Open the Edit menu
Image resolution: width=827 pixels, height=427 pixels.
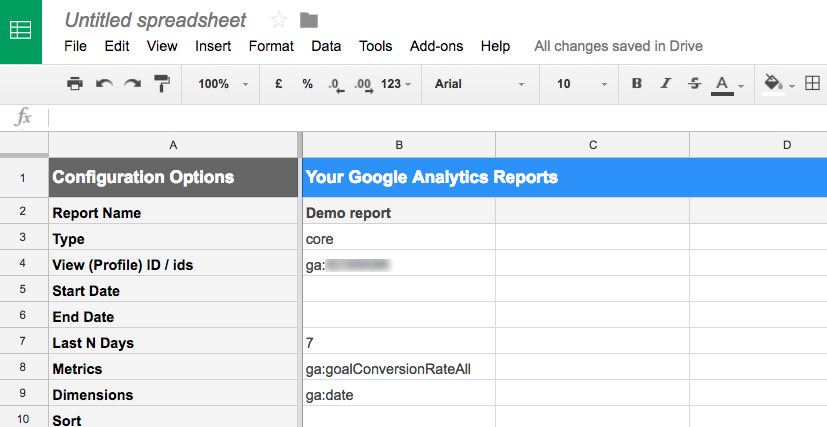point(117,46)
